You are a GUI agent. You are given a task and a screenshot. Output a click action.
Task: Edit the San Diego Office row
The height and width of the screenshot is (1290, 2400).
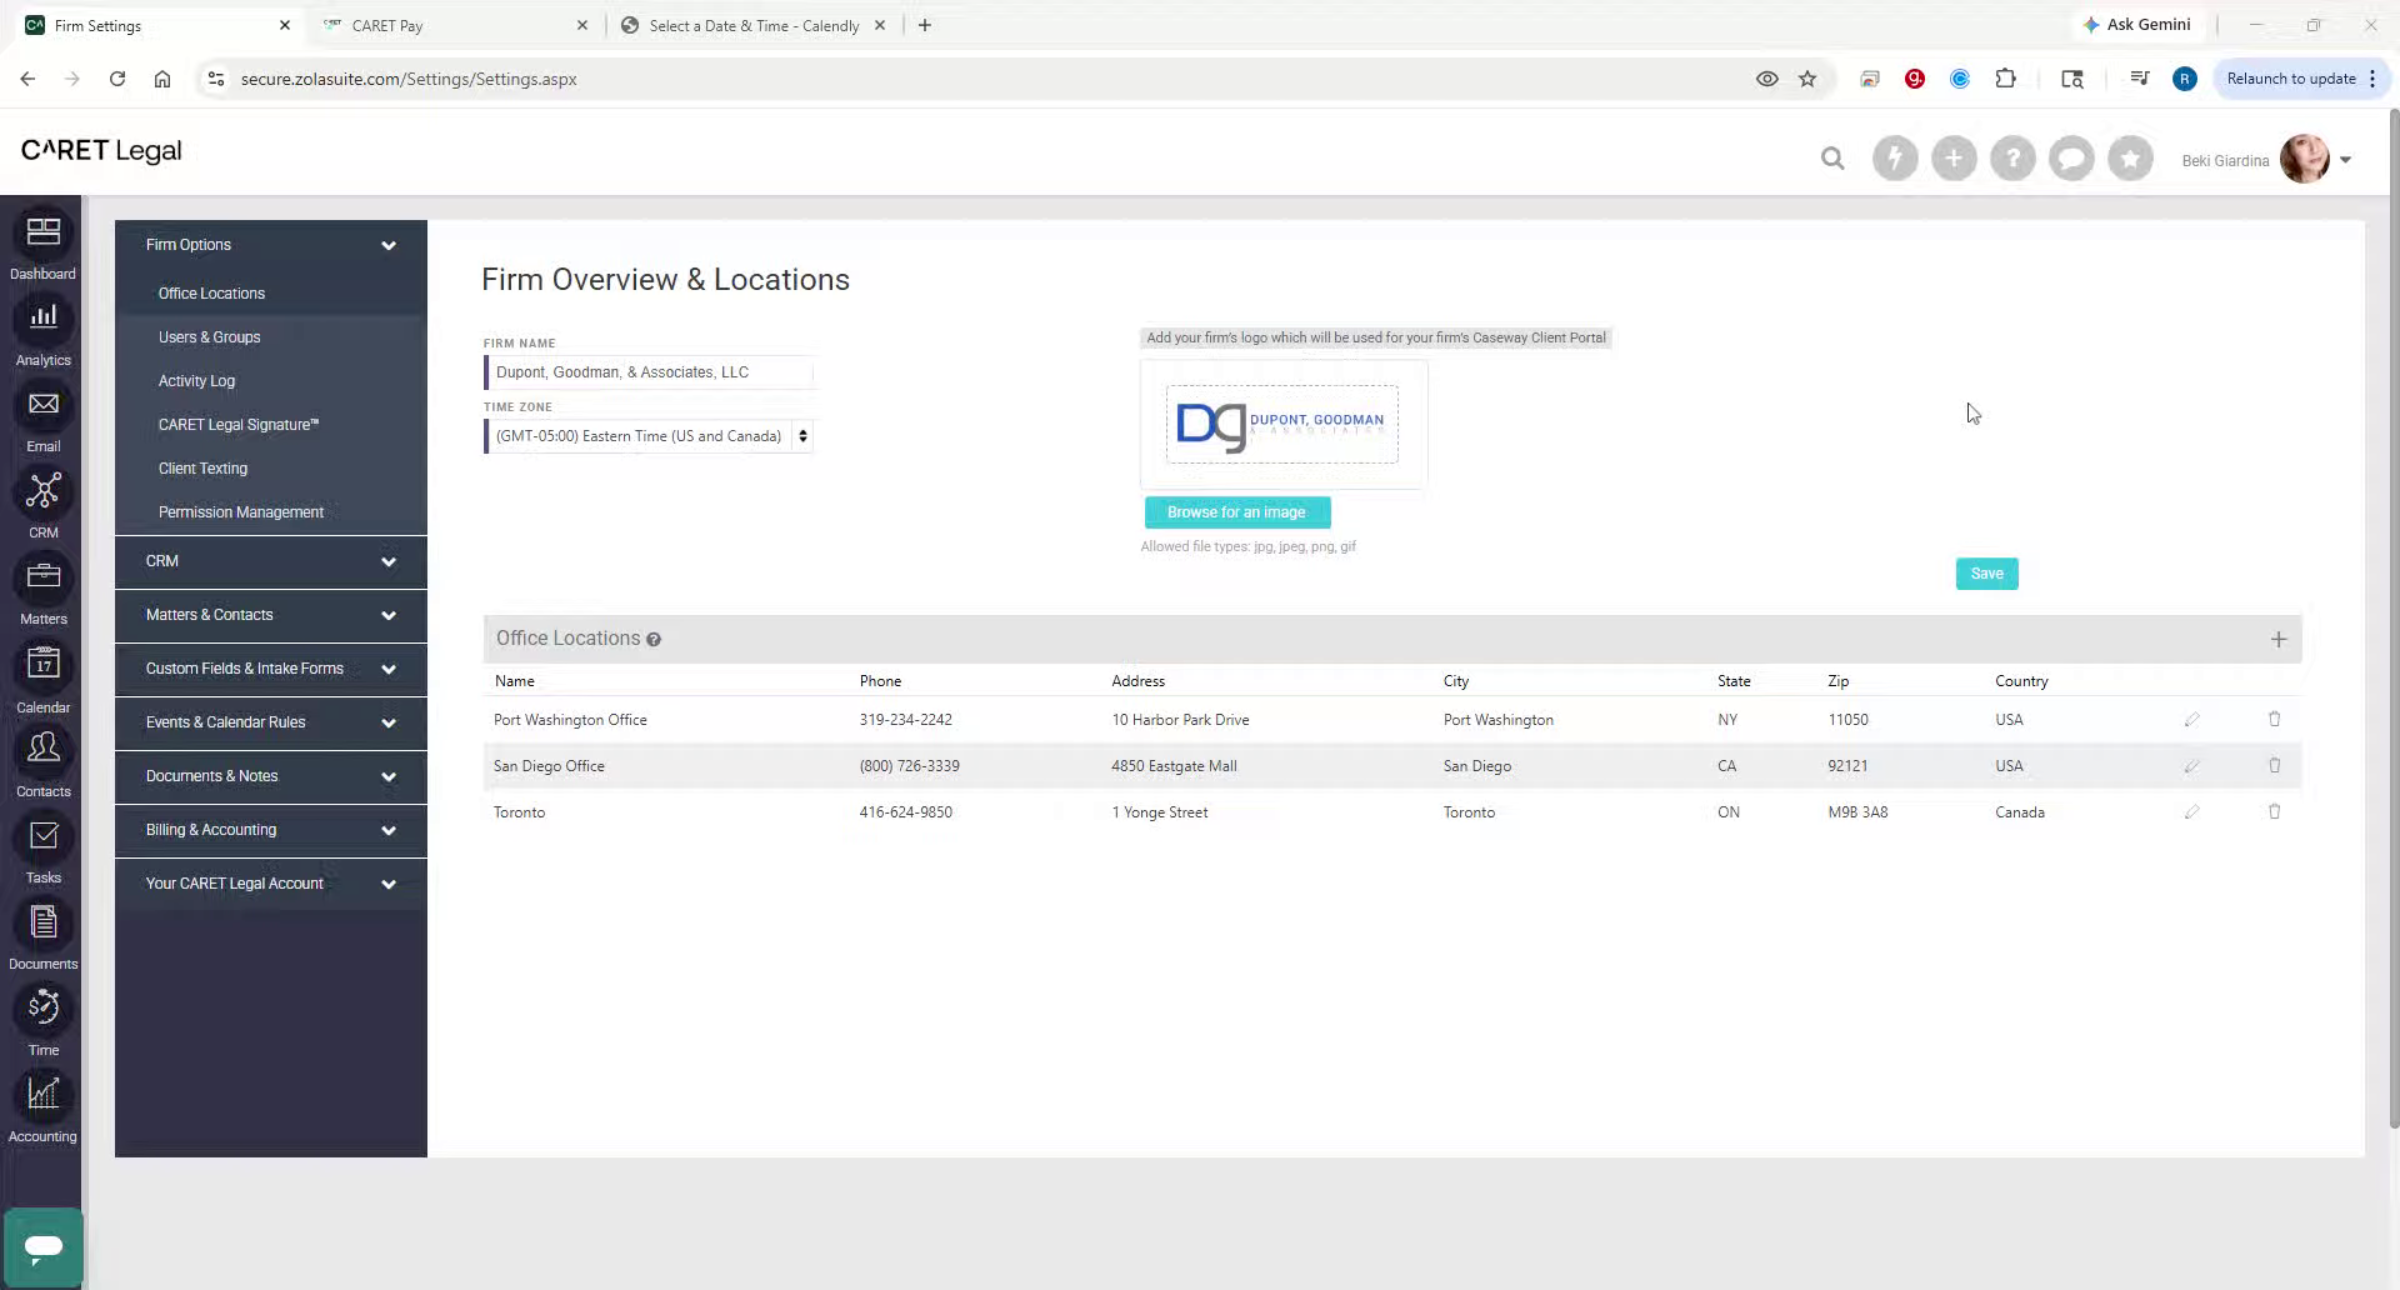pos(2191,766)
